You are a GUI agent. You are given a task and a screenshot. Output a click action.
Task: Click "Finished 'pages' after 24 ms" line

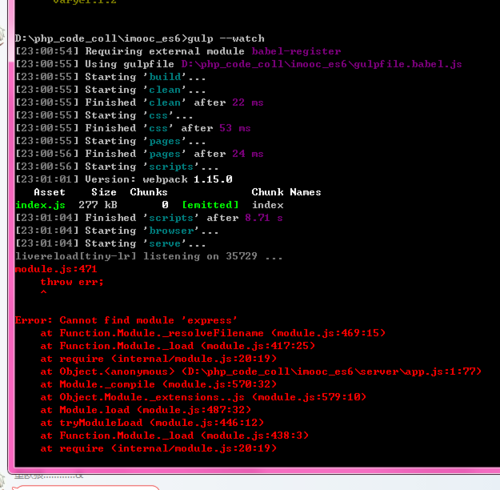(x=139, y=154)
